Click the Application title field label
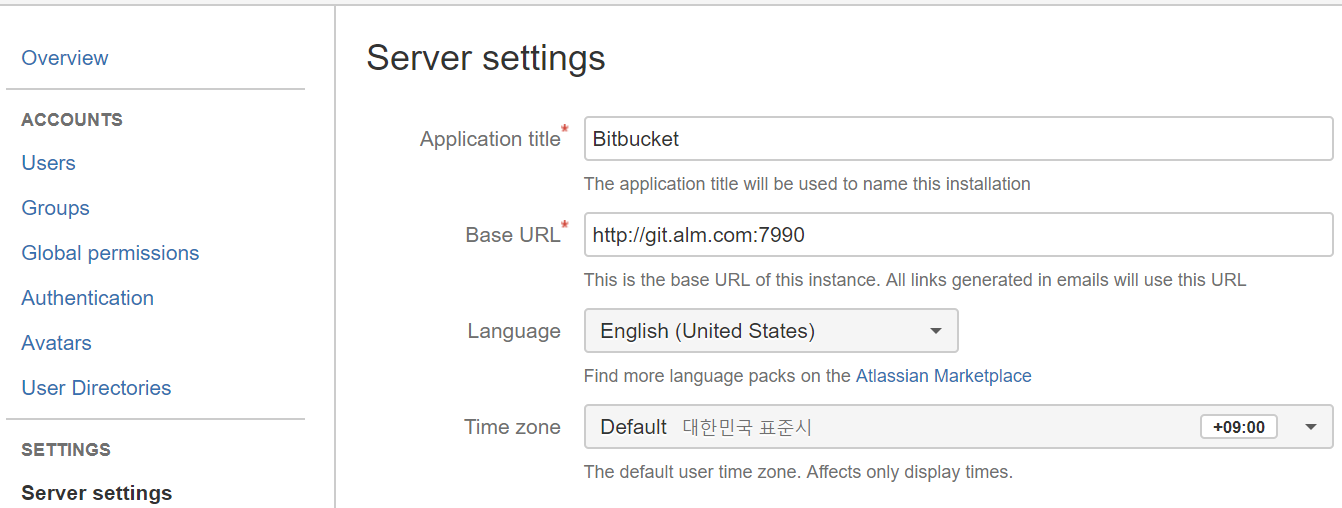 tap(490, 139)
